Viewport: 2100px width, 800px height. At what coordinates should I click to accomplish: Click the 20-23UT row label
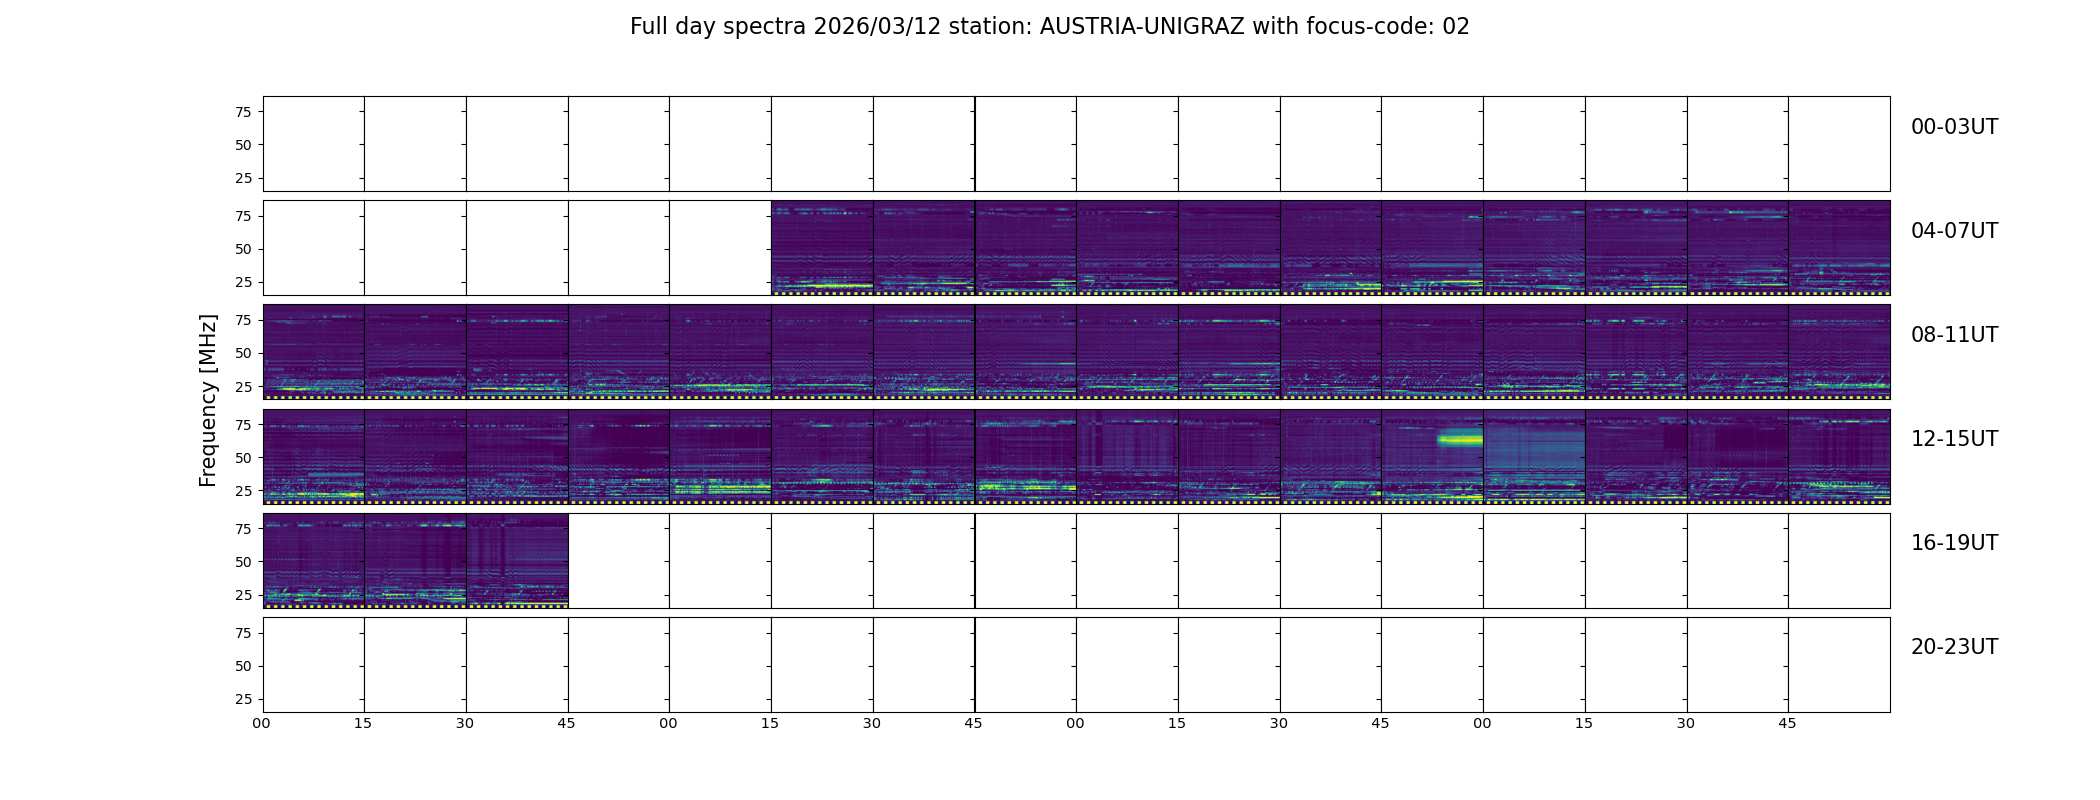pyautogui.click(x=1954, y=647)
